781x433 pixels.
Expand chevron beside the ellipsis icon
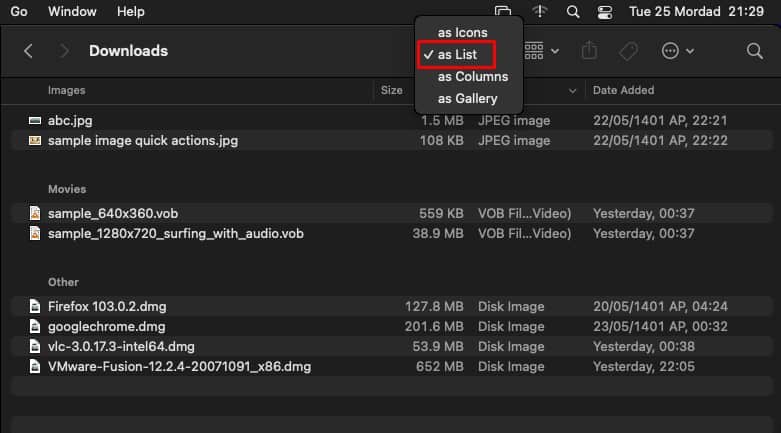690,51
